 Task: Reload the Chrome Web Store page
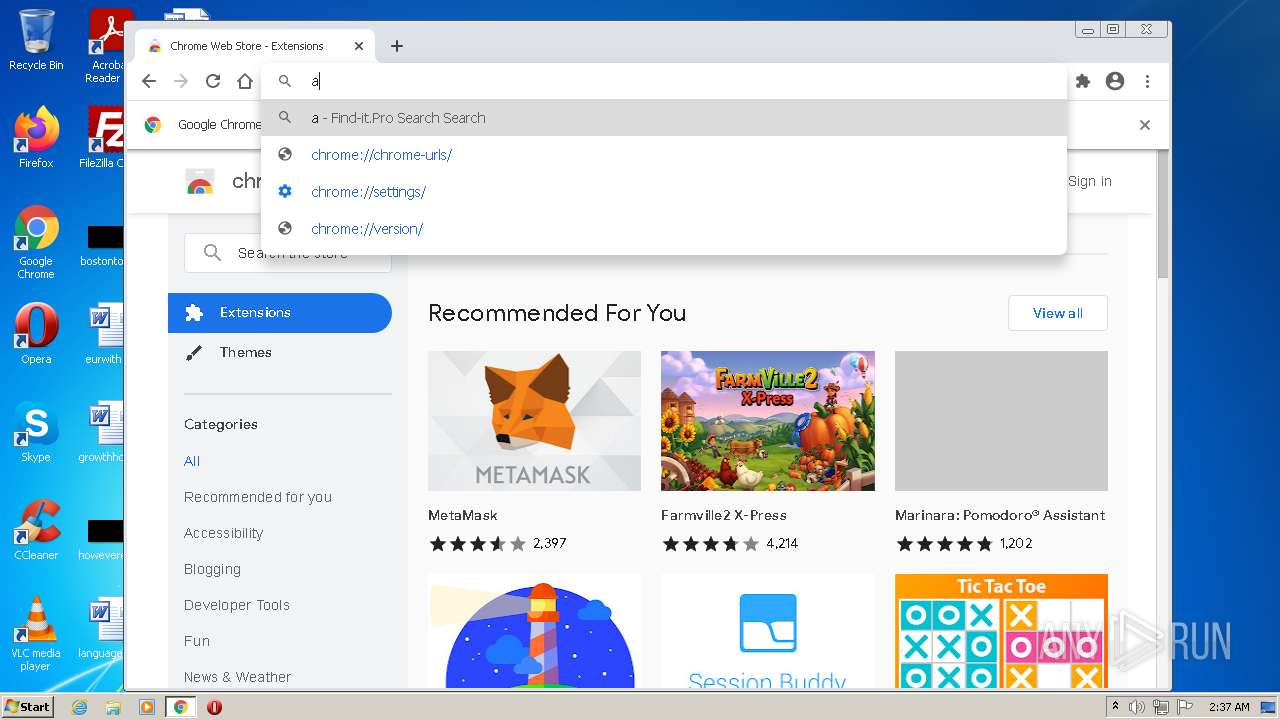213,82
